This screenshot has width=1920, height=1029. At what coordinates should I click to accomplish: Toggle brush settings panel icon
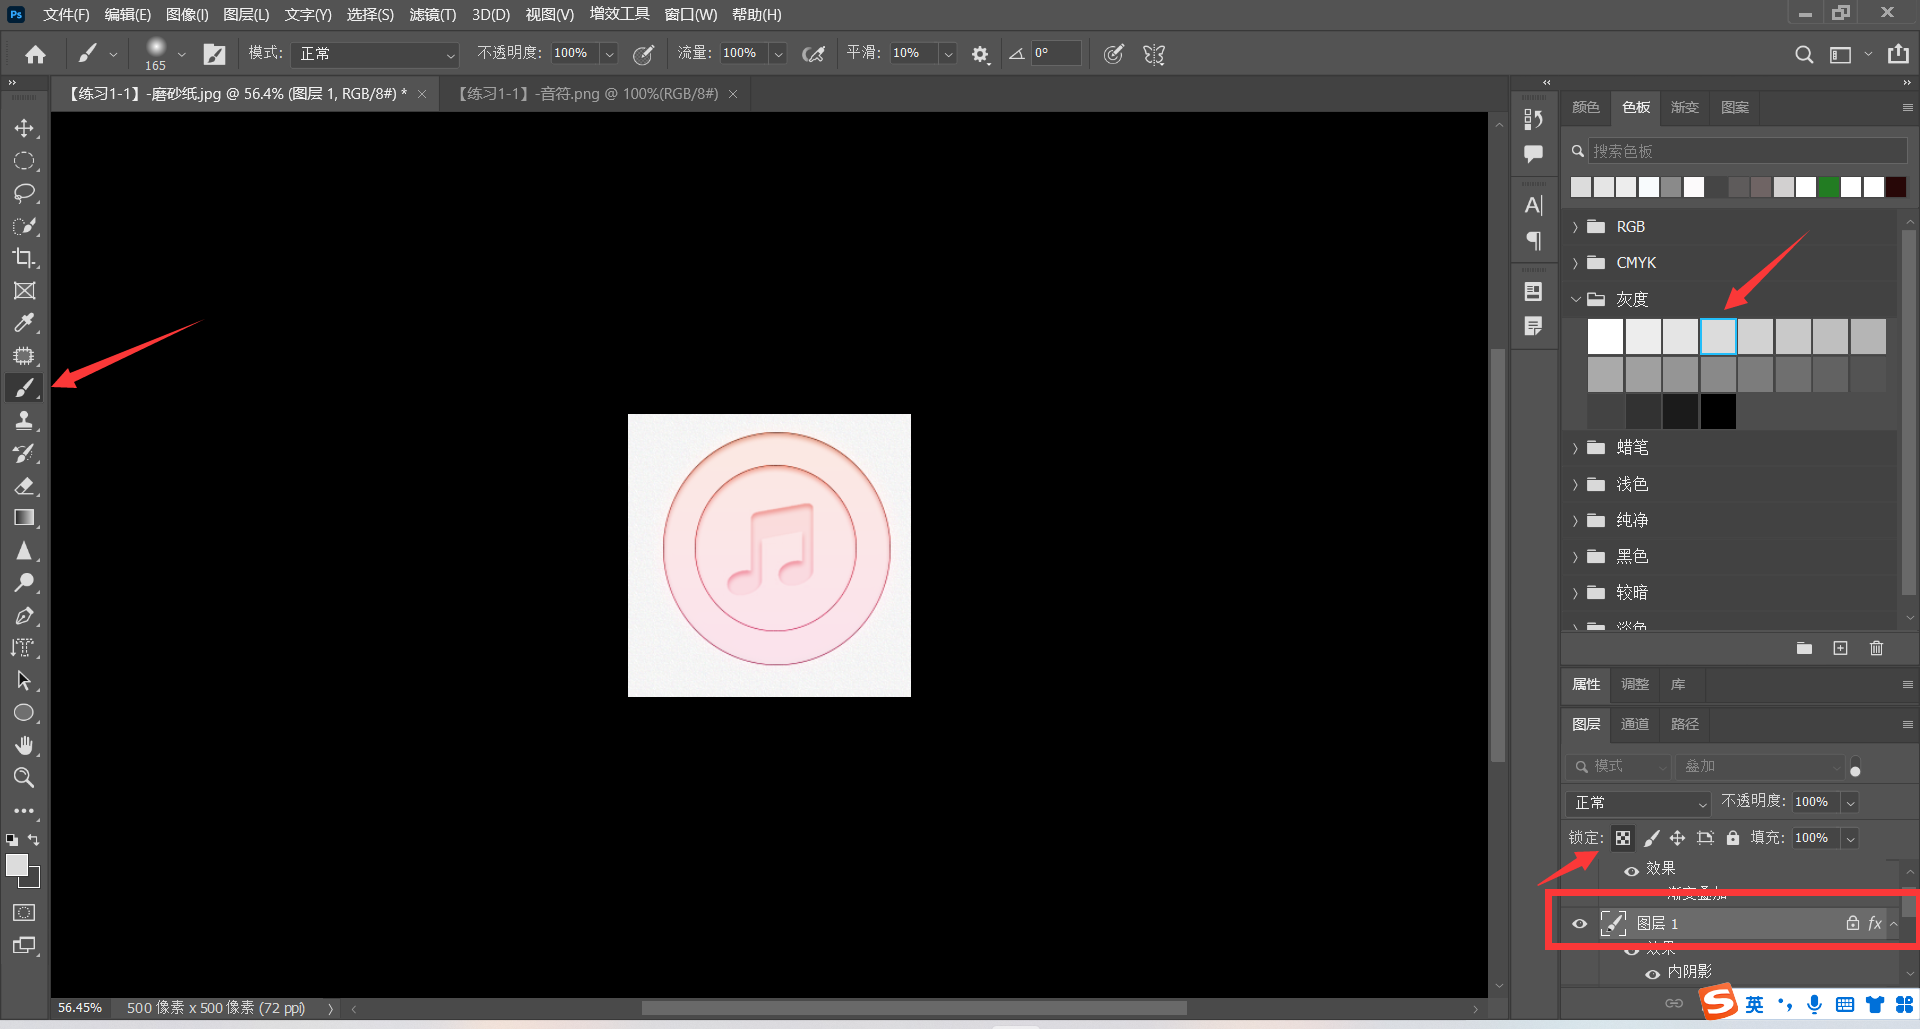tap(214, 54)
